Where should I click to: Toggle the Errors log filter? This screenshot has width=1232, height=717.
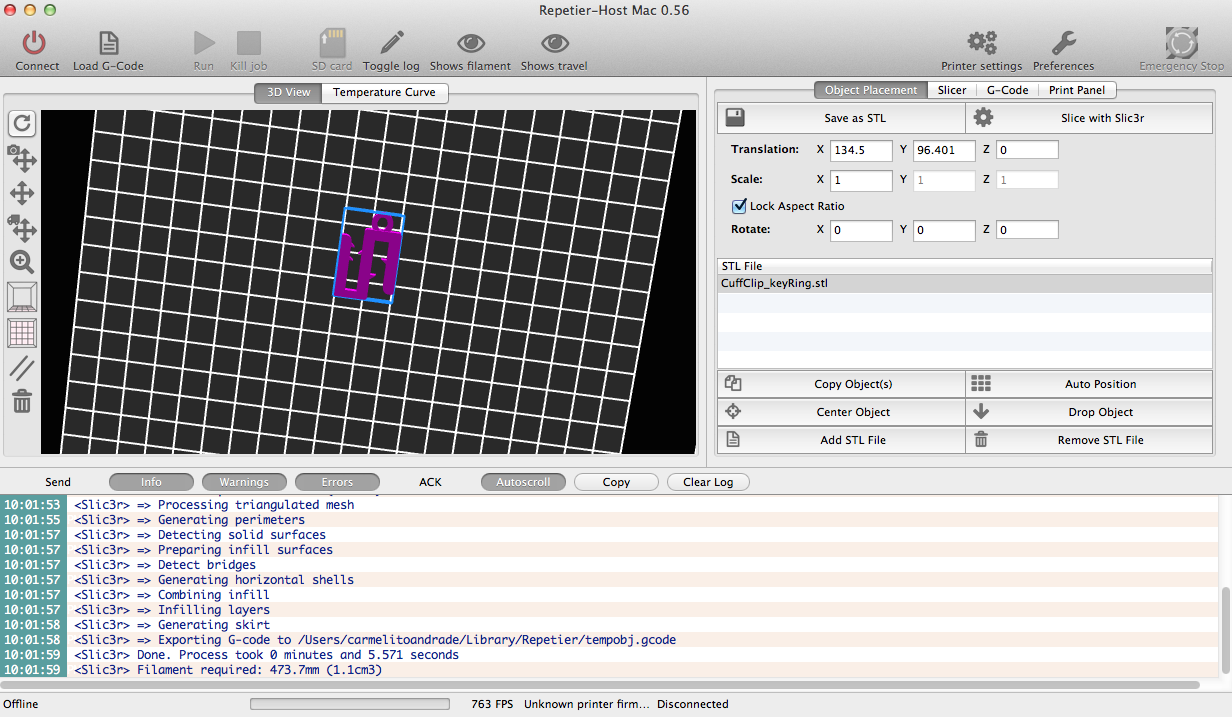click(337, 482)
